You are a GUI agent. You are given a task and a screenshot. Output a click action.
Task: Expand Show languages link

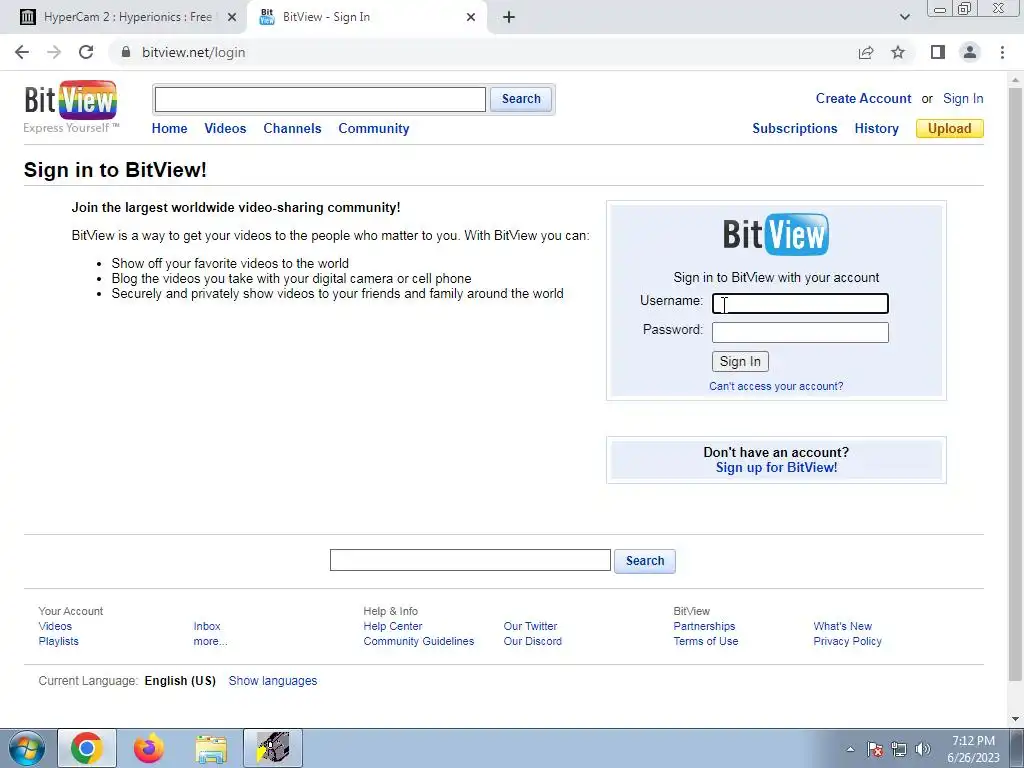pyautogui.click(x=272, y=680)
